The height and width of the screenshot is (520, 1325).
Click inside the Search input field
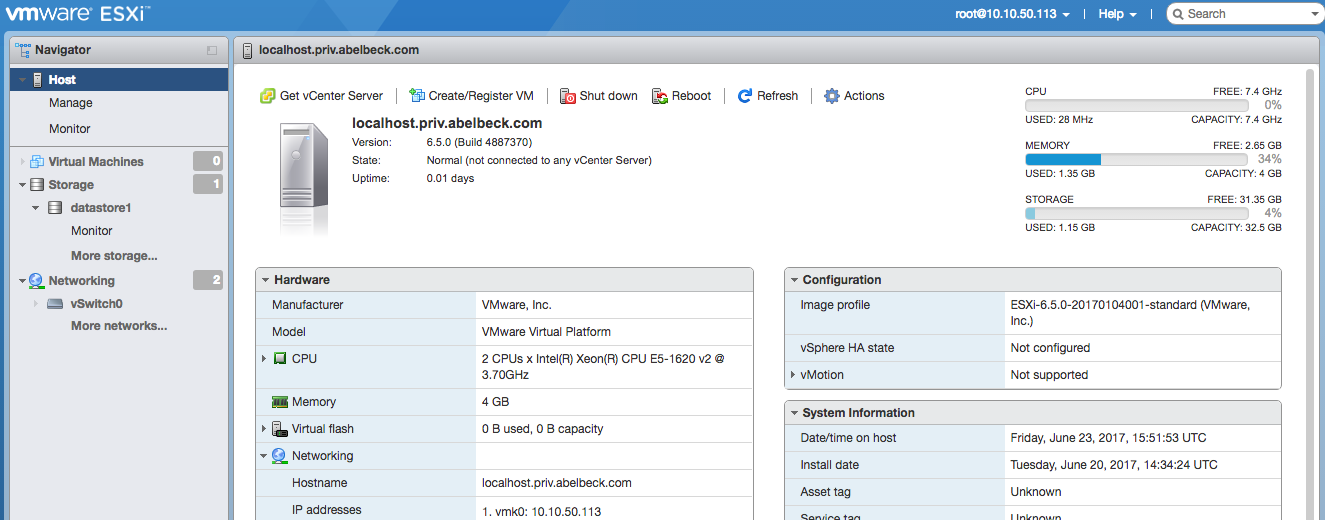[1245, 14]
